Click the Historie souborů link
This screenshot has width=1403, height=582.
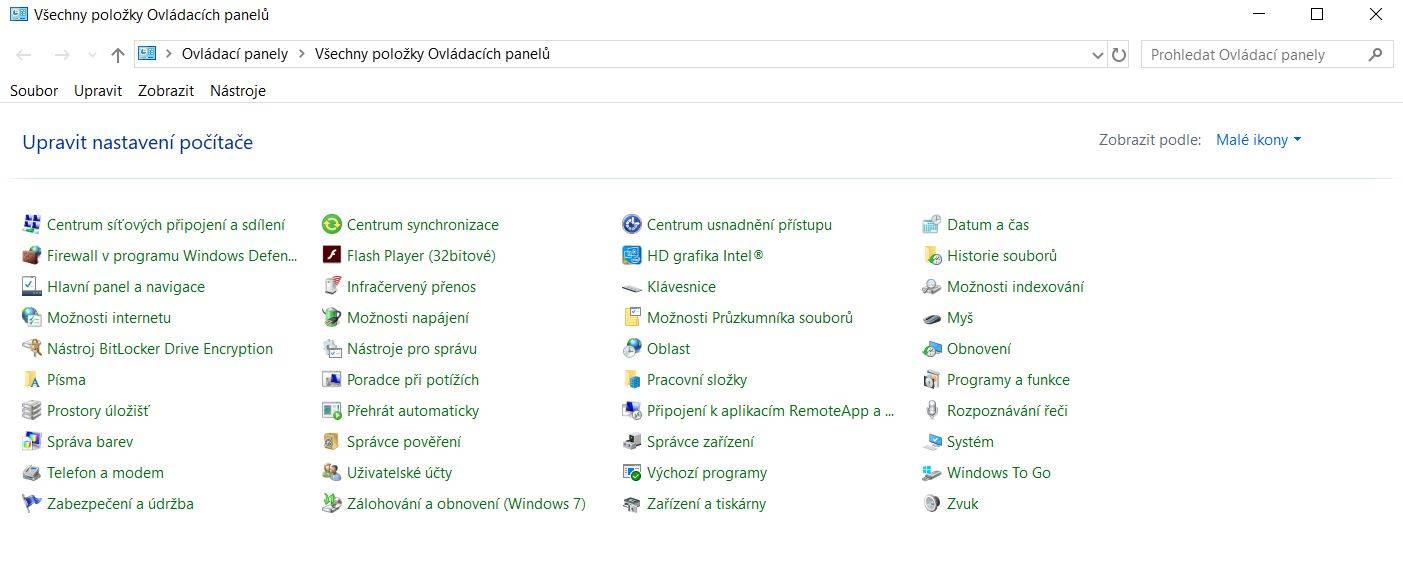tap(1002, 256)
